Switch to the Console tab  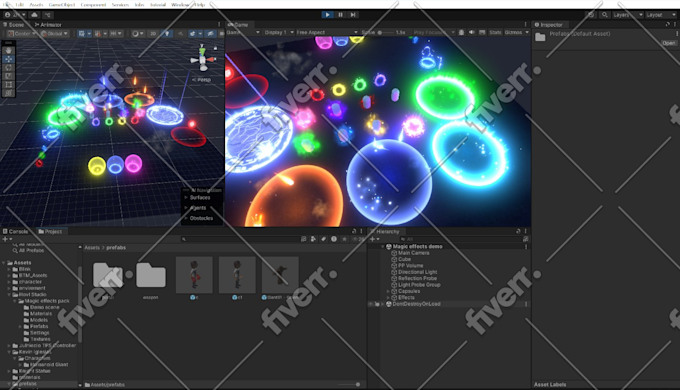16,232
